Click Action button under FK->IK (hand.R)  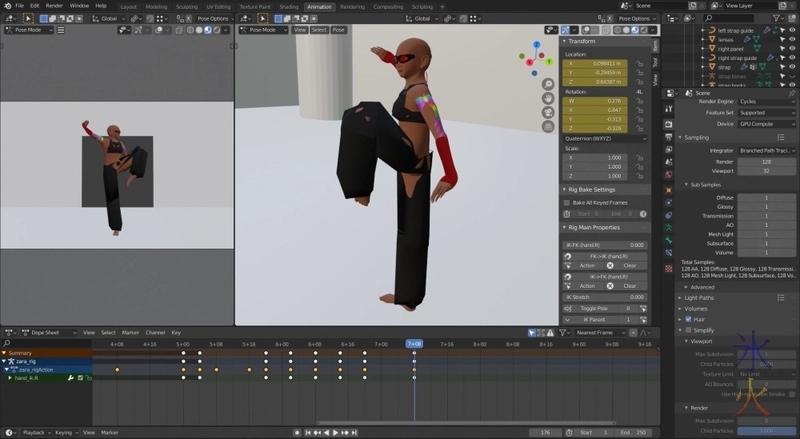[x=587, y=266]
